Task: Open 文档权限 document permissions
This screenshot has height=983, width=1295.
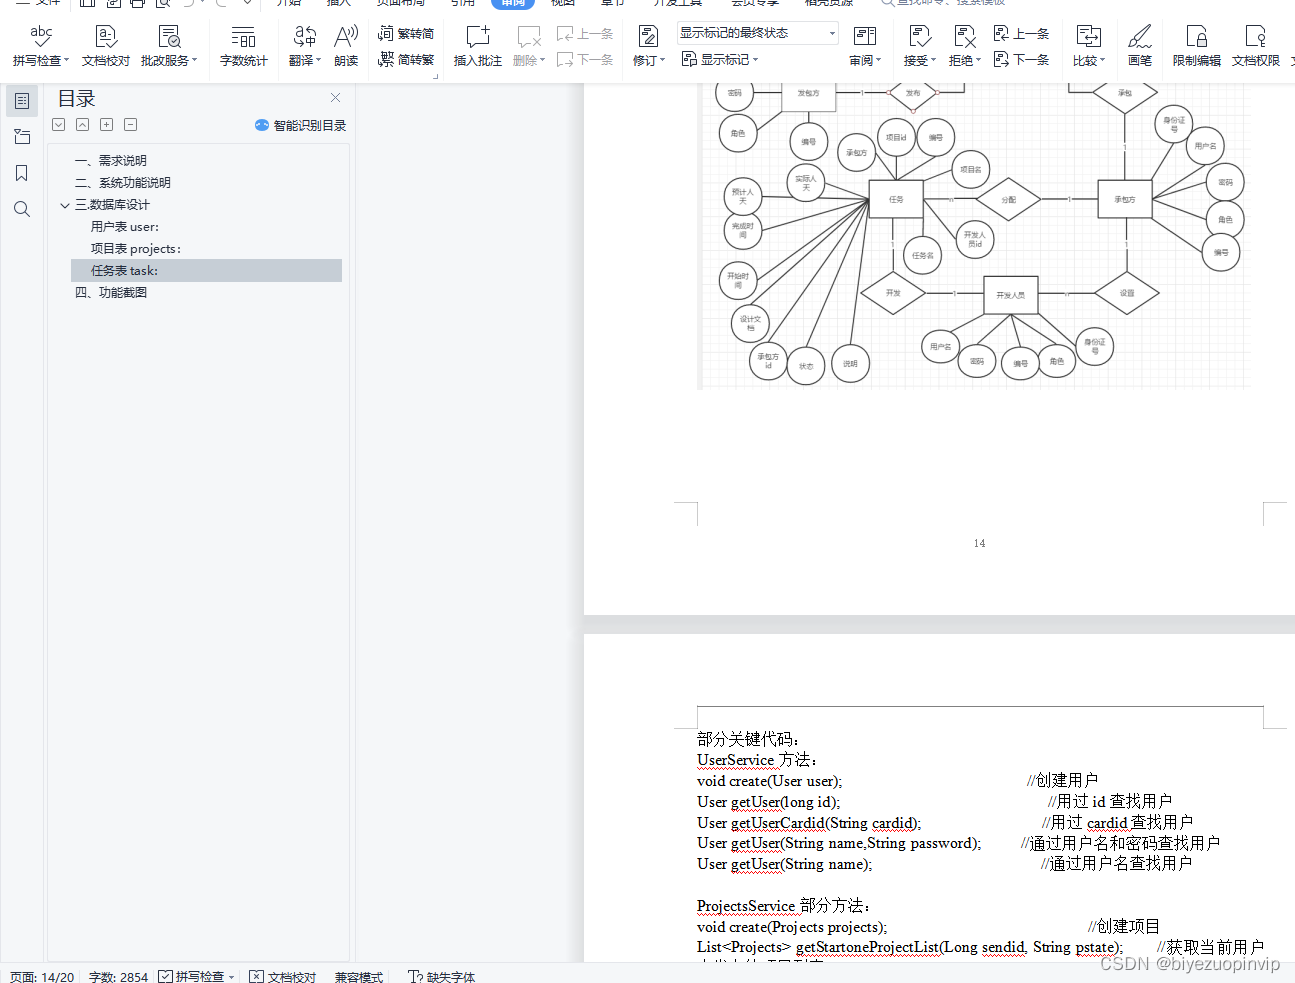Action: tap(1256, 46)
